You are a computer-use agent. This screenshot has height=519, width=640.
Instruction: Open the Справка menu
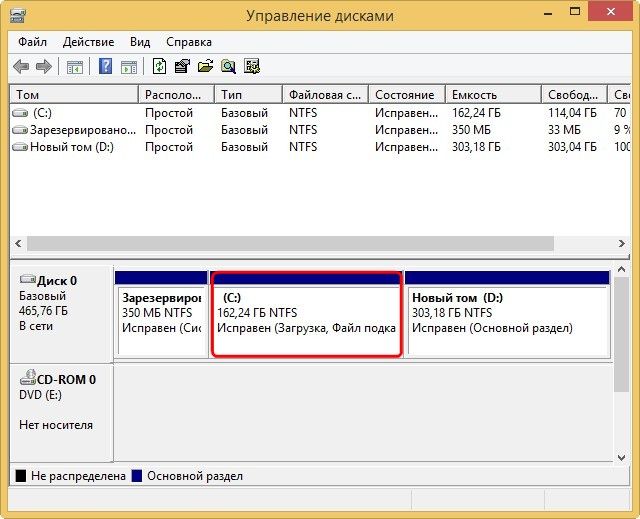[x=189, y=42]
